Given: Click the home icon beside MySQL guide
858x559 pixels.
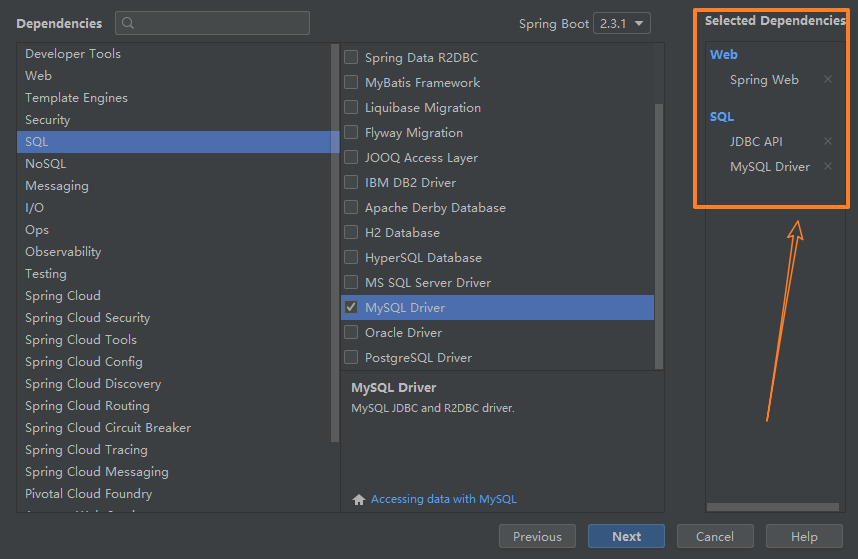Looking at the screenshot, I should tap(359, 499).
